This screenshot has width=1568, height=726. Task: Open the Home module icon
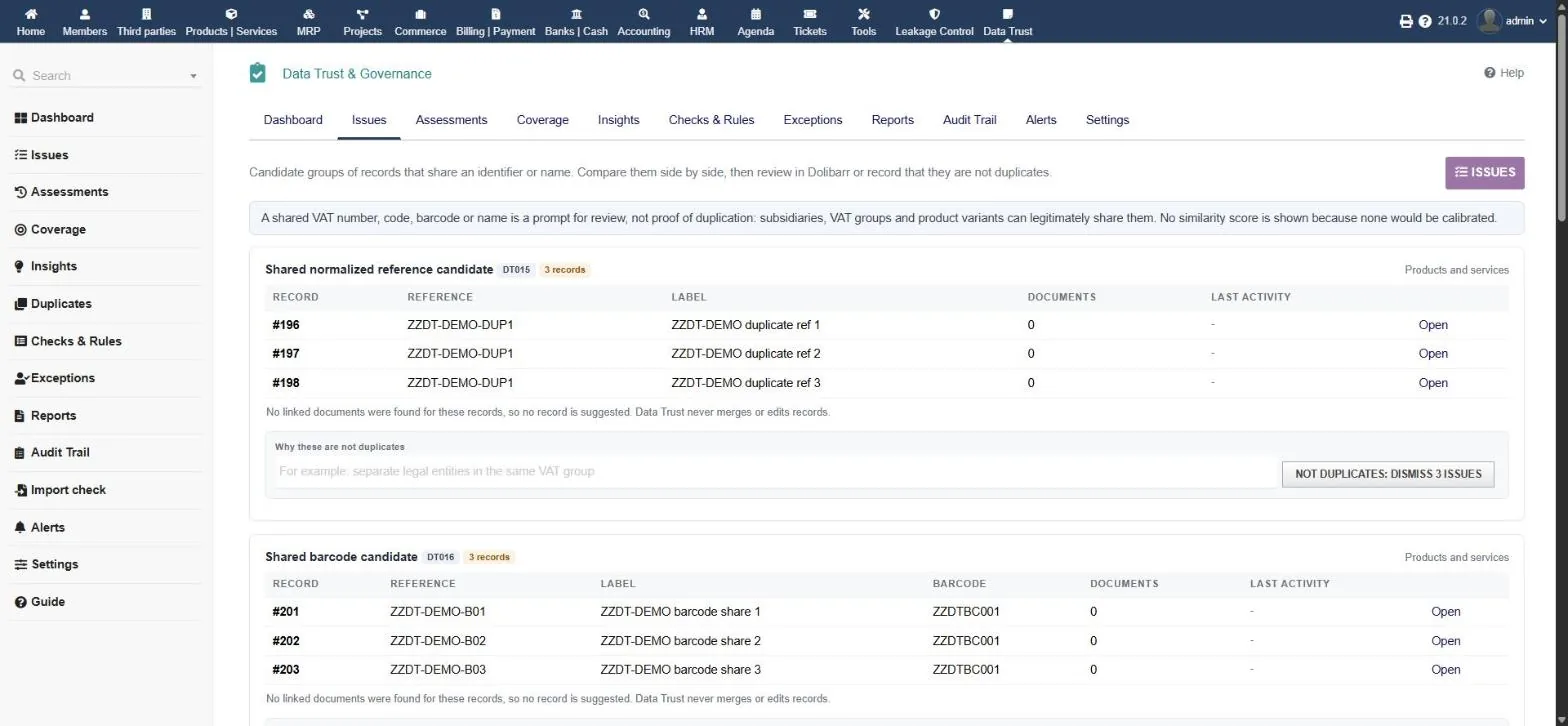30,14
